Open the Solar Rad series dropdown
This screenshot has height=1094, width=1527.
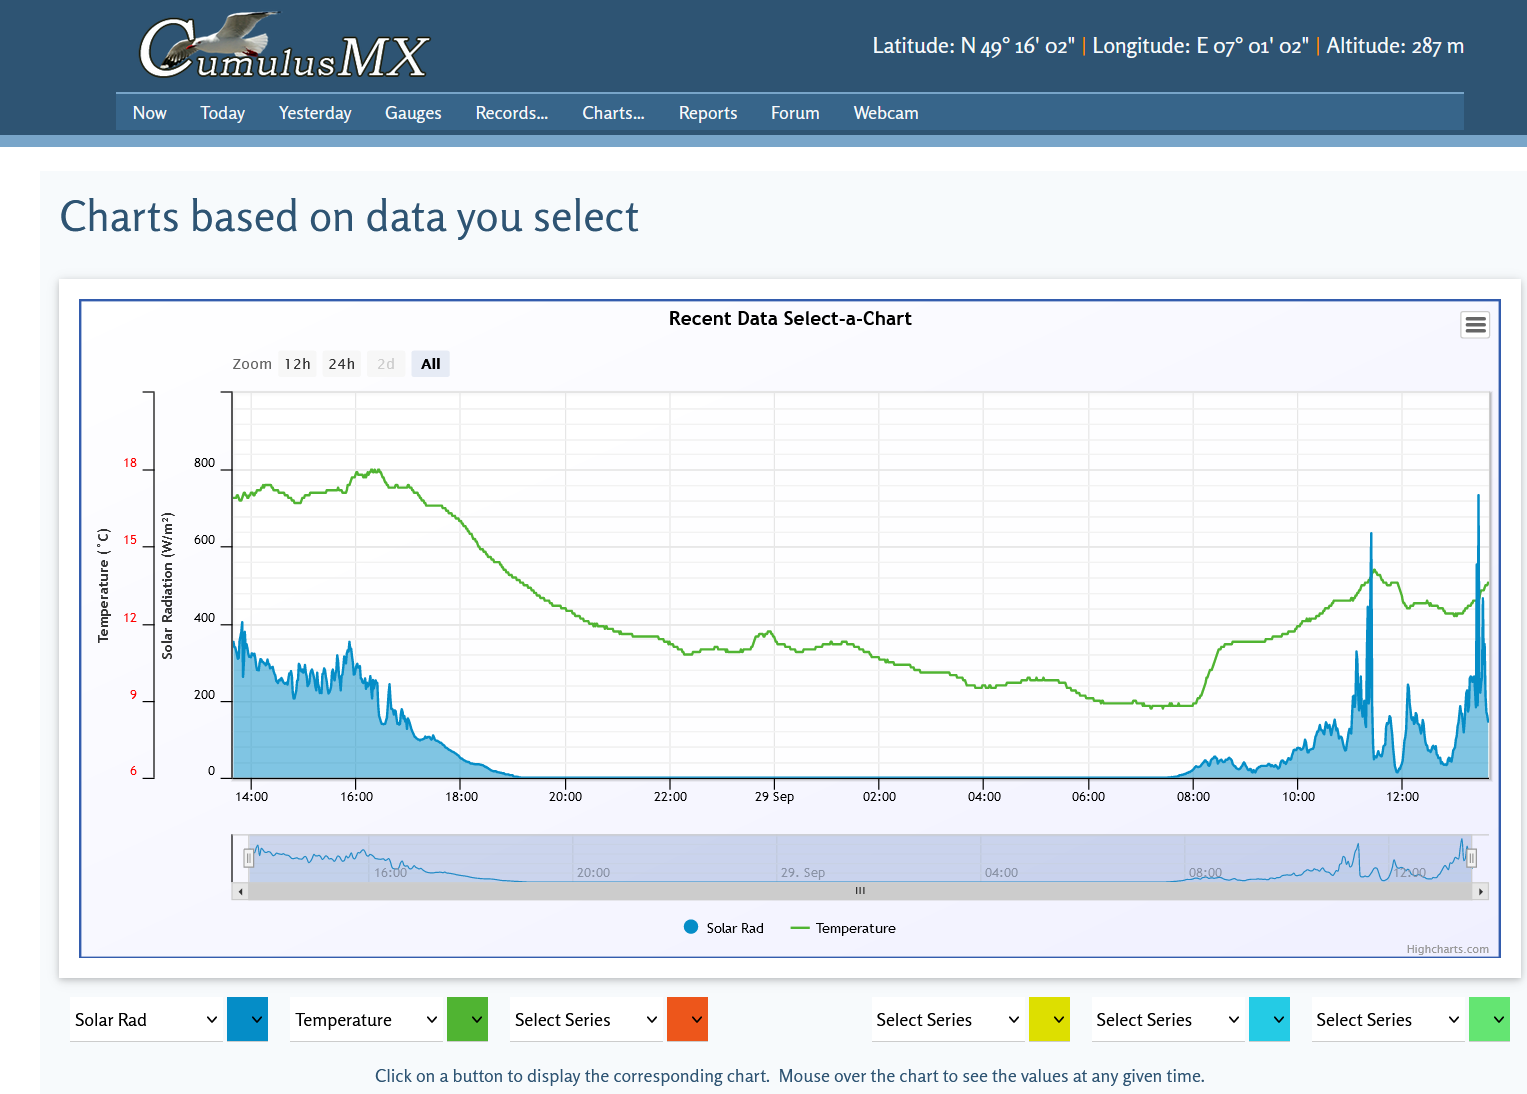146,1020
